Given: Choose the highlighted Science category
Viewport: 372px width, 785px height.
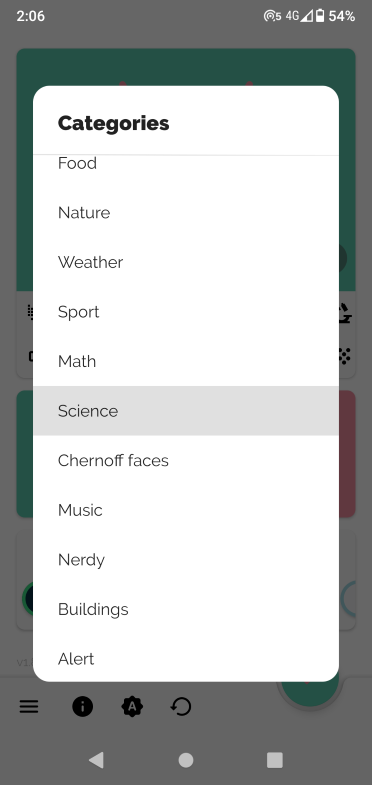Looking at the screenshot, I should pos(186,411).
